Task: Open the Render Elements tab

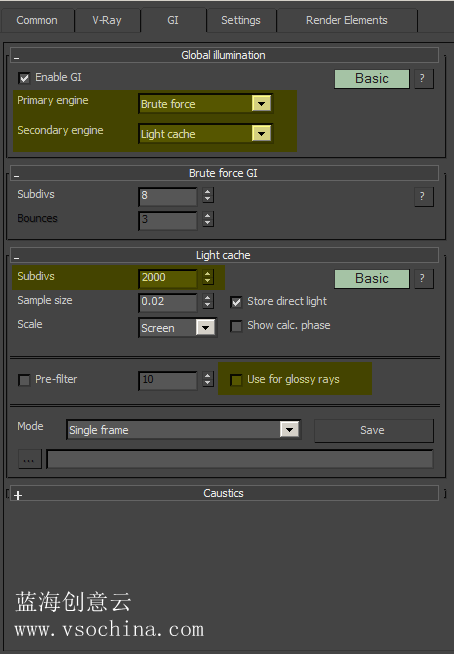Action: (346, 20)
